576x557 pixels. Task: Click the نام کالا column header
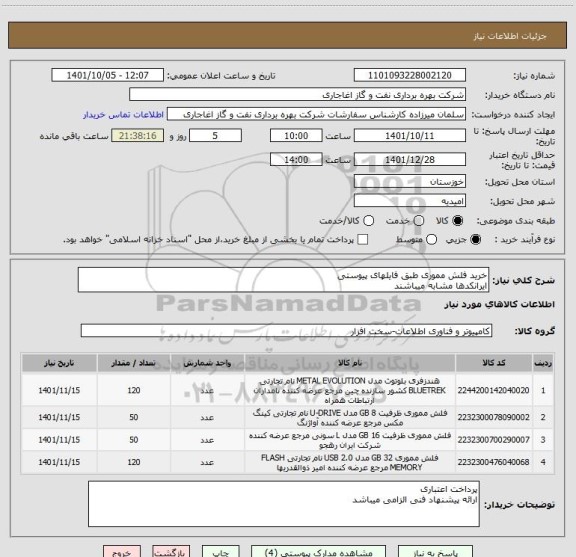[x=350, y=363]
